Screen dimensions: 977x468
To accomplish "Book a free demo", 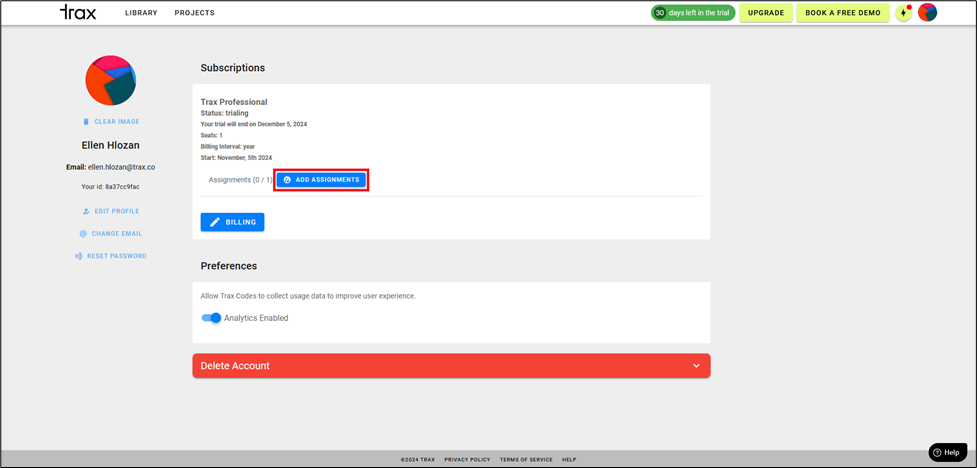I will click(x=843, y=12).
